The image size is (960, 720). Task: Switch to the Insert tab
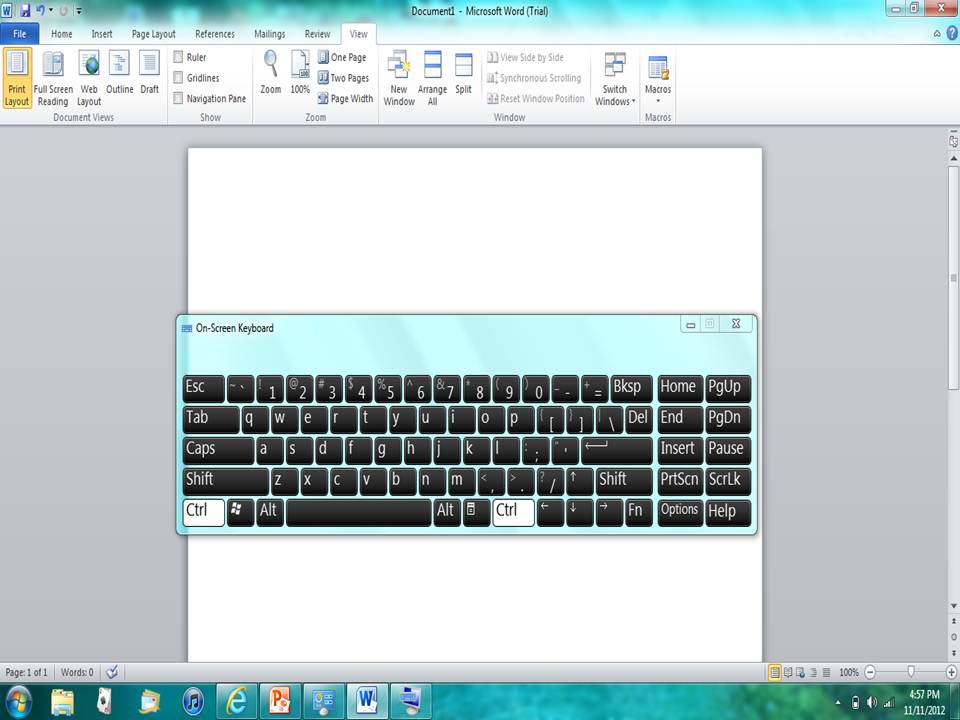click(102, 34)
